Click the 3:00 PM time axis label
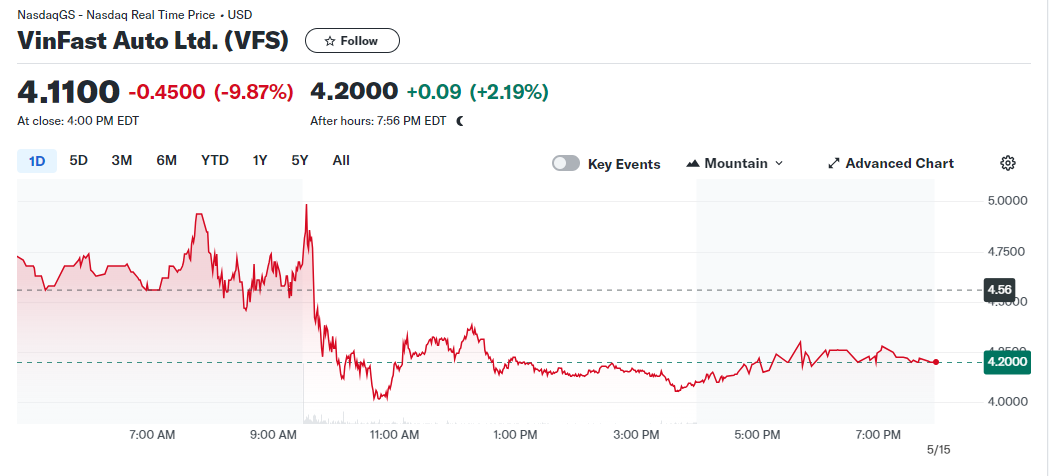1049x476 pixels. tap(636, 435)
